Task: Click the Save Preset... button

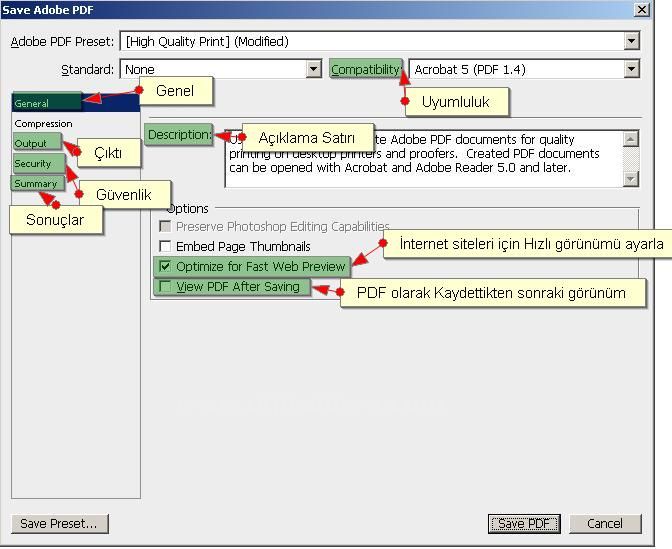Action: (60, 524)
